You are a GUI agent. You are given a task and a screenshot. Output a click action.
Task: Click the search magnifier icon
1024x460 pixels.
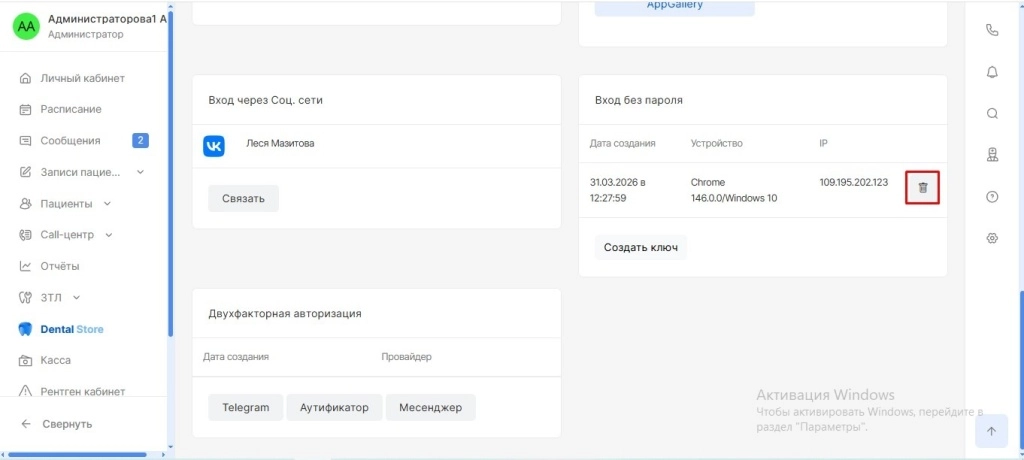[992, 113]
